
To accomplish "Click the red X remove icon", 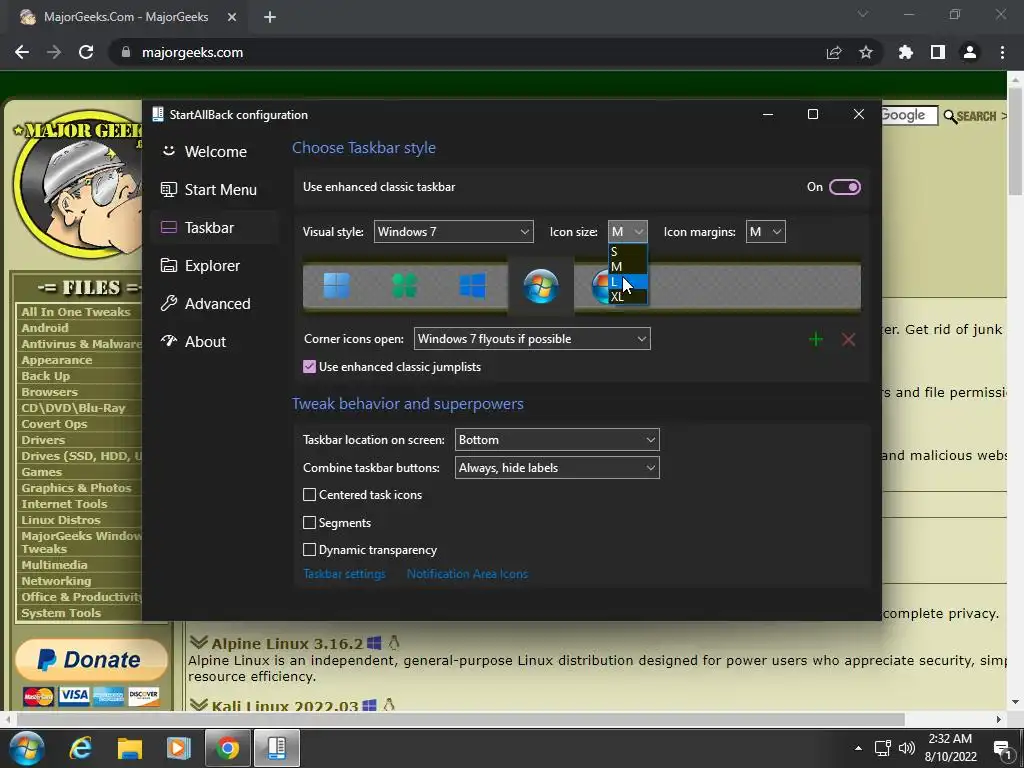I will [x=848, y=339].
